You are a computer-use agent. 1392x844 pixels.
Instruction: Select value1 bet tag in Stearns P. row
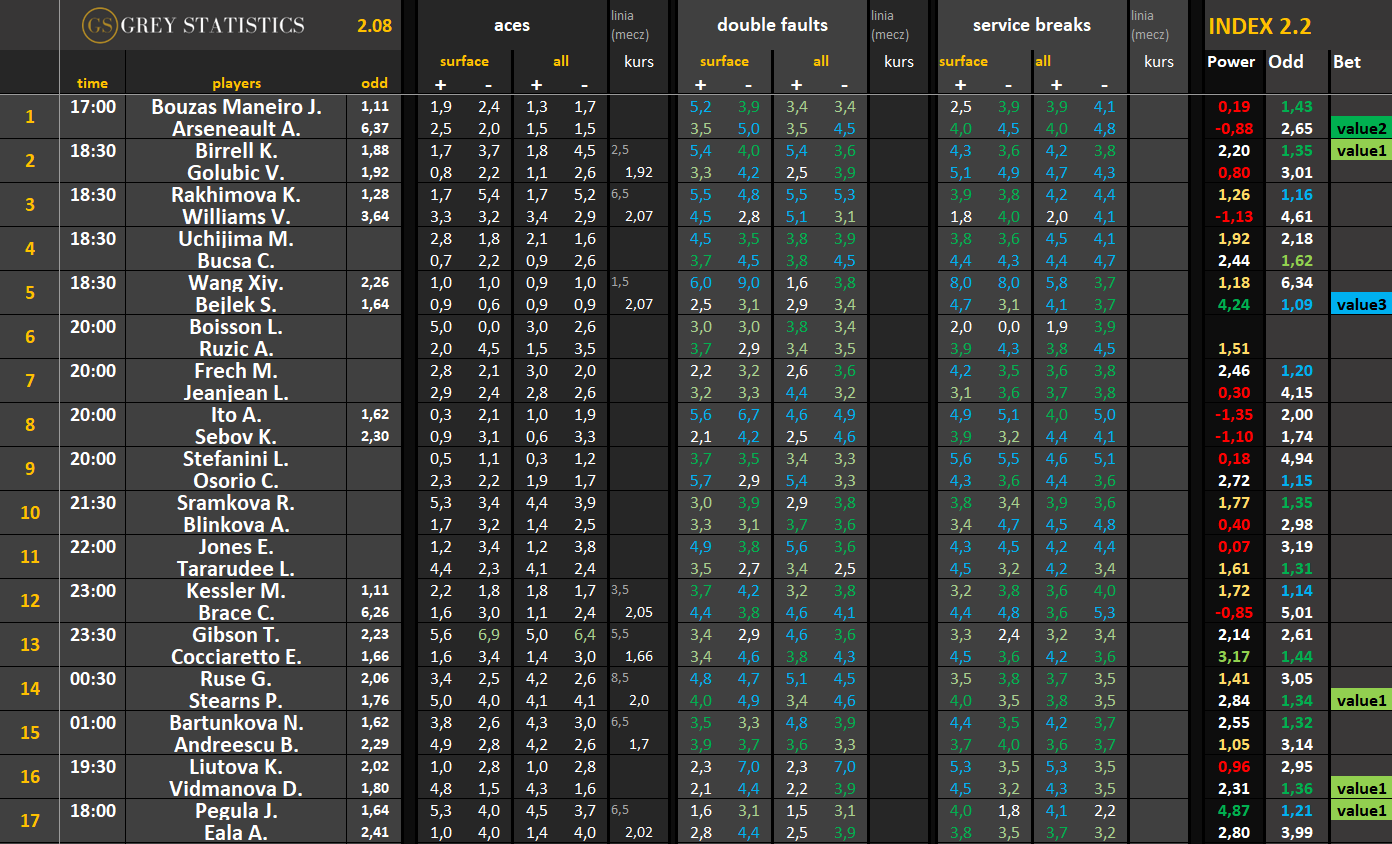[x=1360, y=700]
